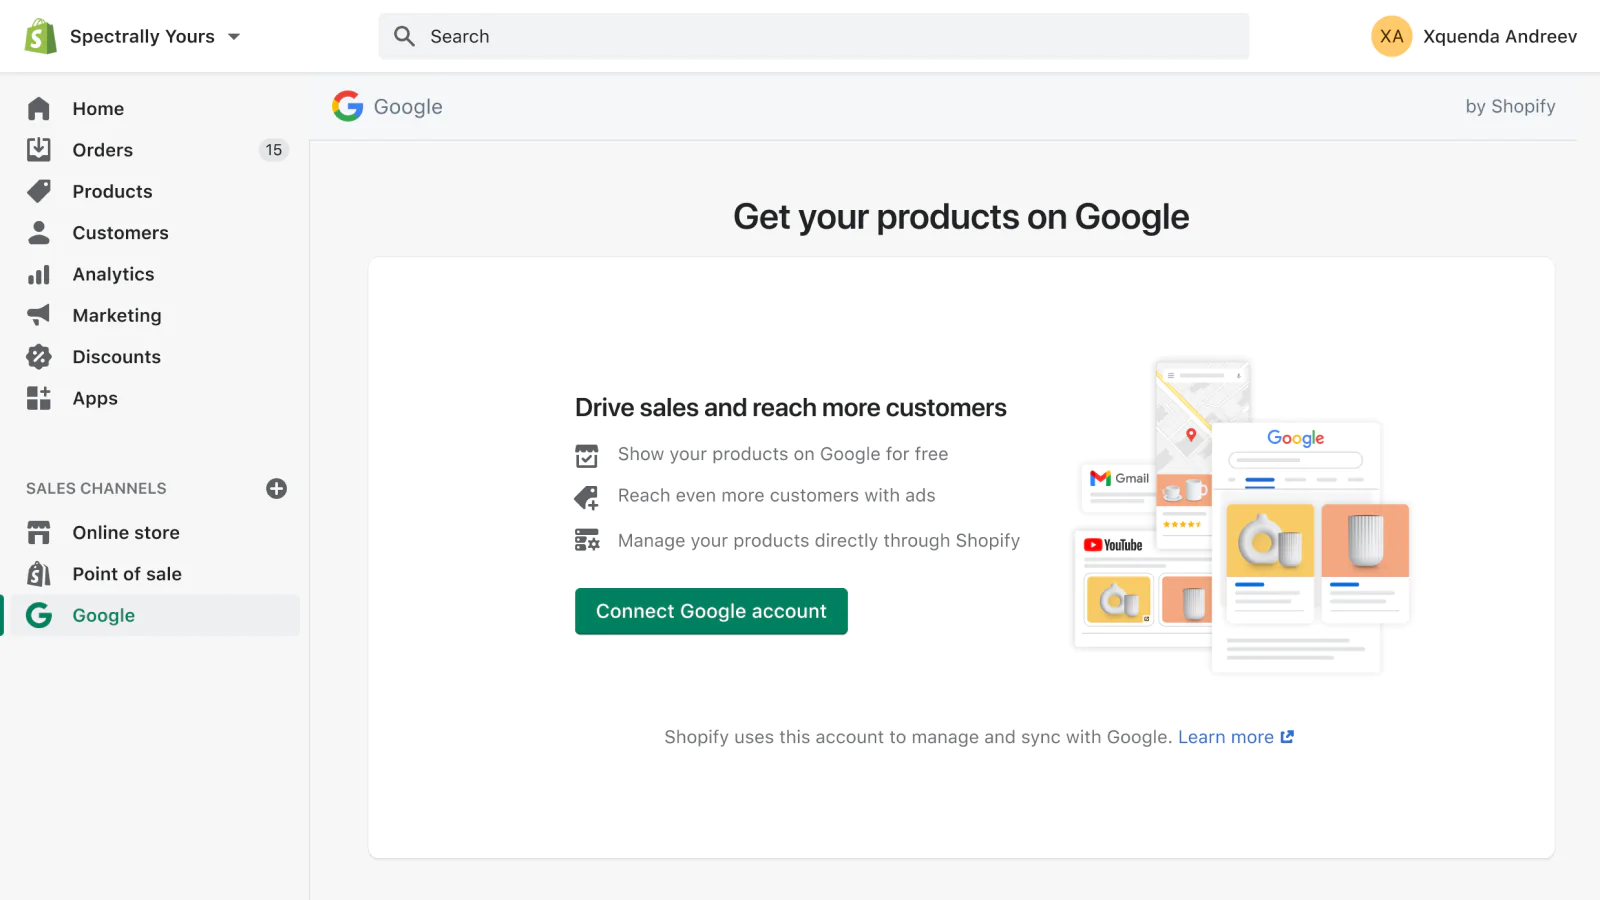The width and height of the screenshot is (1600, 900).
Task: Open Apps in the sidebar
Action: tap(95, 398)
